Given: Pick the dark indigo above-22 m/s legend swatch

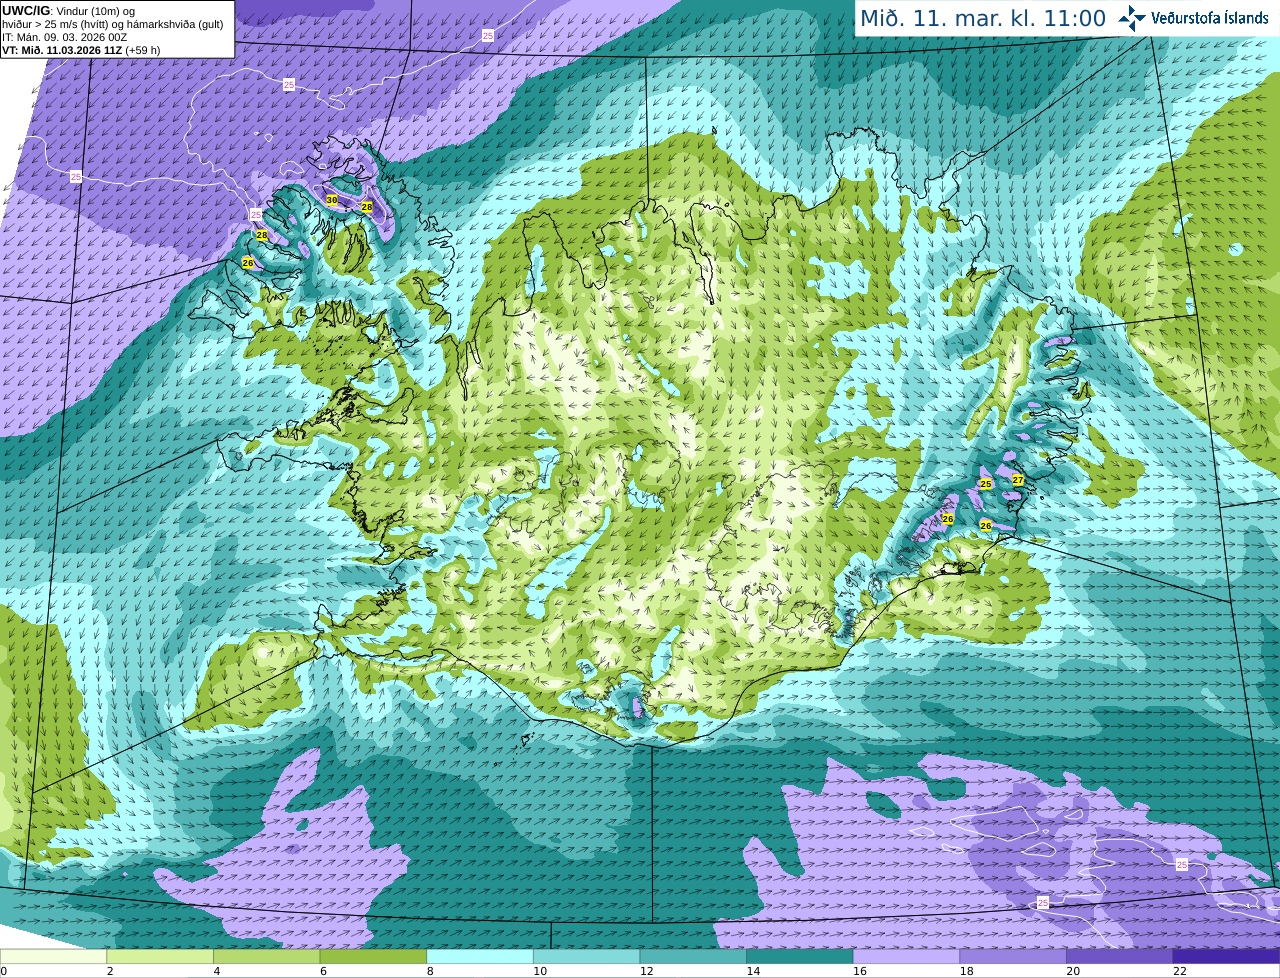Looking at the screenshot, I should [1226, 956].
